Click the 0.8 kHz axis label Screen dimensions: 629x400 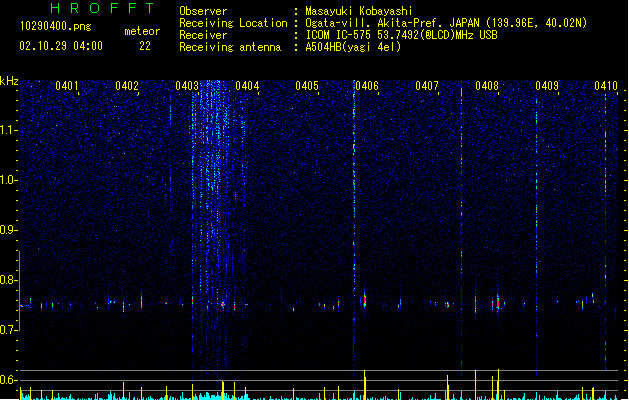pos(8,280)
